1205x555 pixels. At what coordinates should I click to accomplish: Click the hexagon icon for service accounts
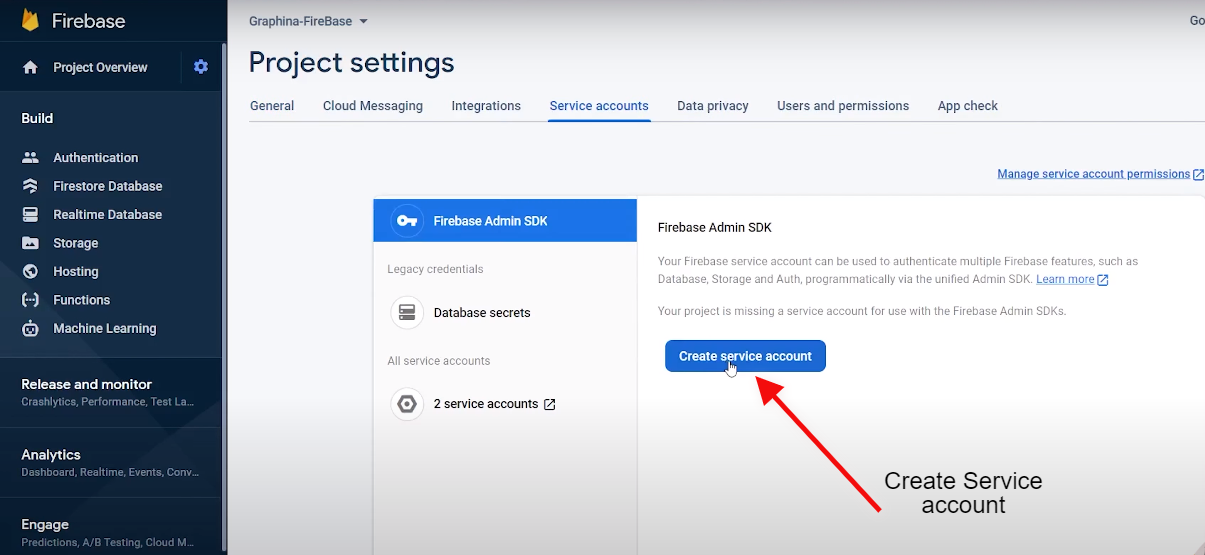pos(407,404)
